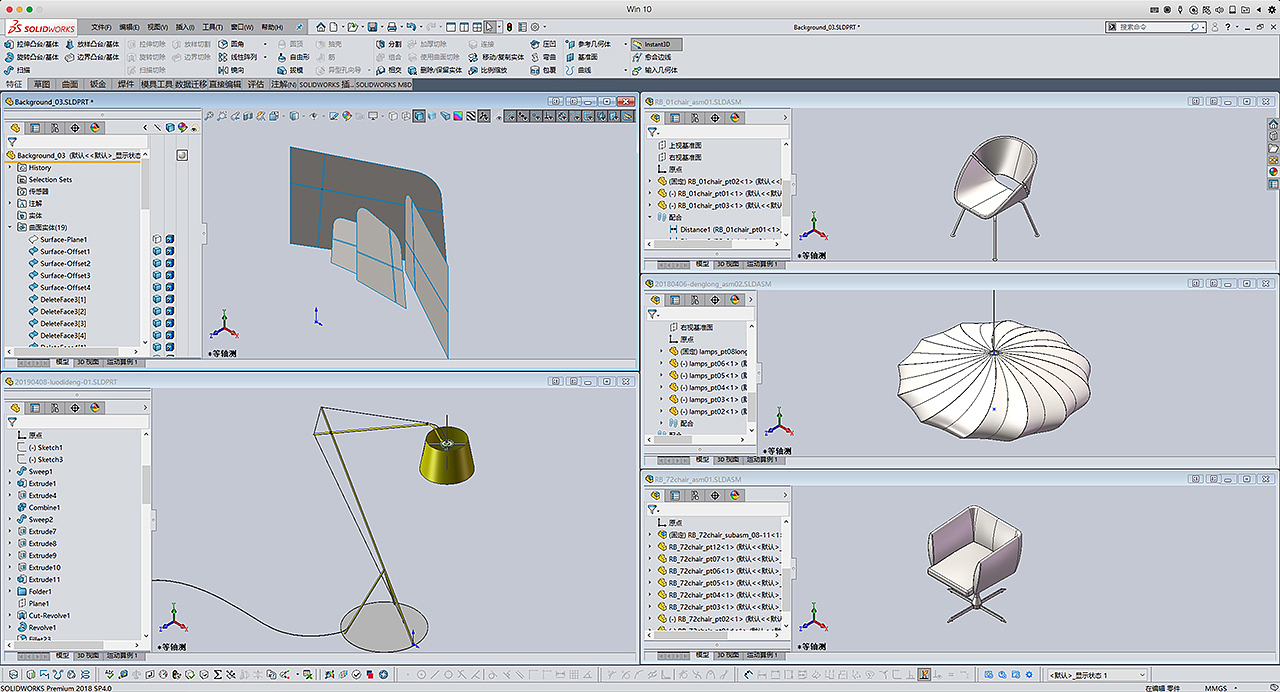Open the 文件(F) menu
Viewport: 1280px width, 692px height.
[x=101, y=27]
